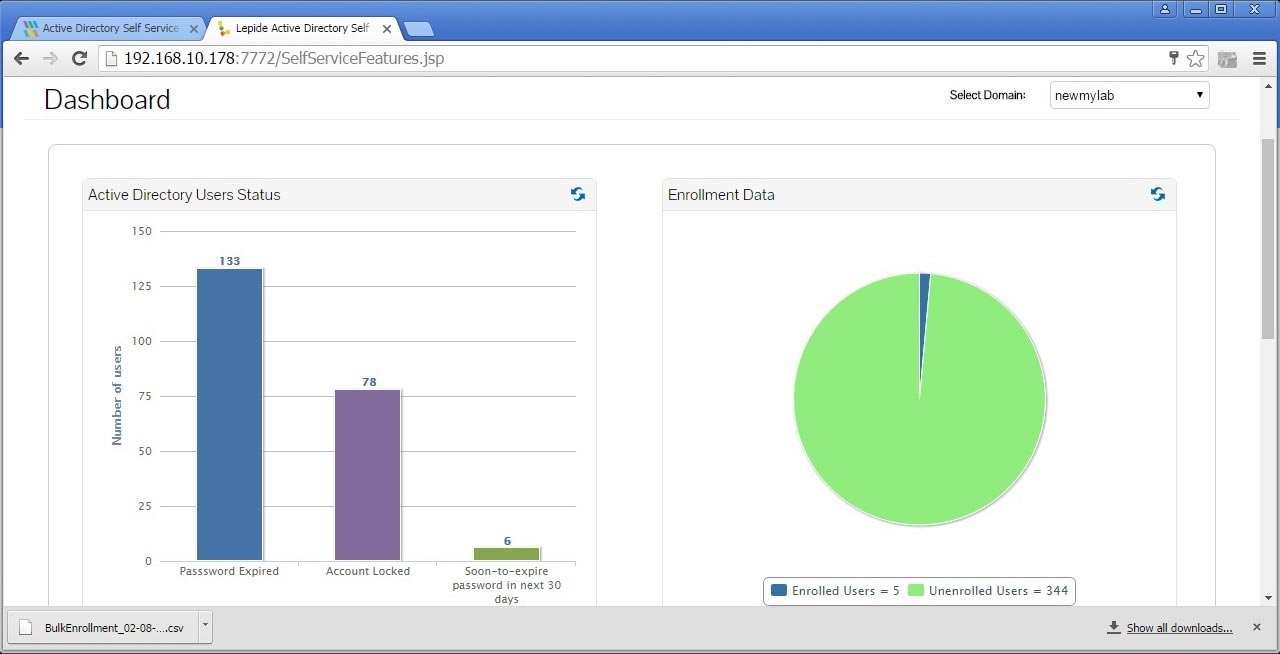Open the new tab button
Viewport: 1280px width, 654px height.
(419, 29)
